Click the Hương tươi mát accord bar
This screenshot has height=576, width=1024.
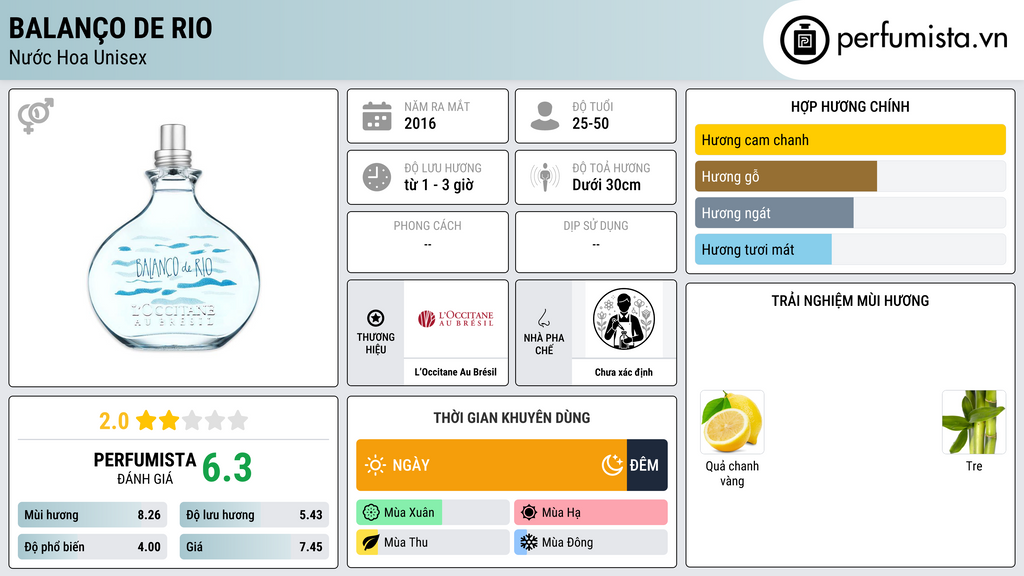(x=850, y=249)
